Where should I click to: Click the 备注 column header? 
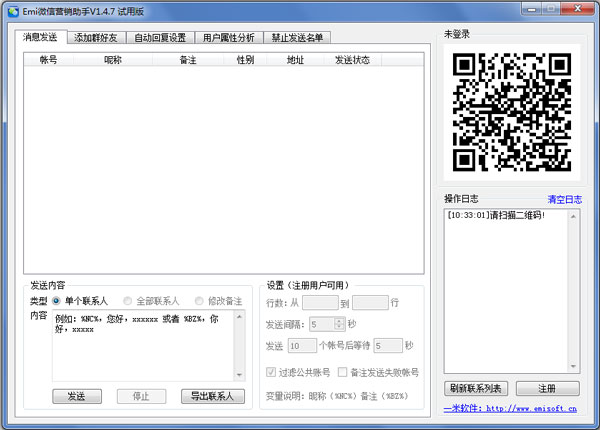point(188,60)
